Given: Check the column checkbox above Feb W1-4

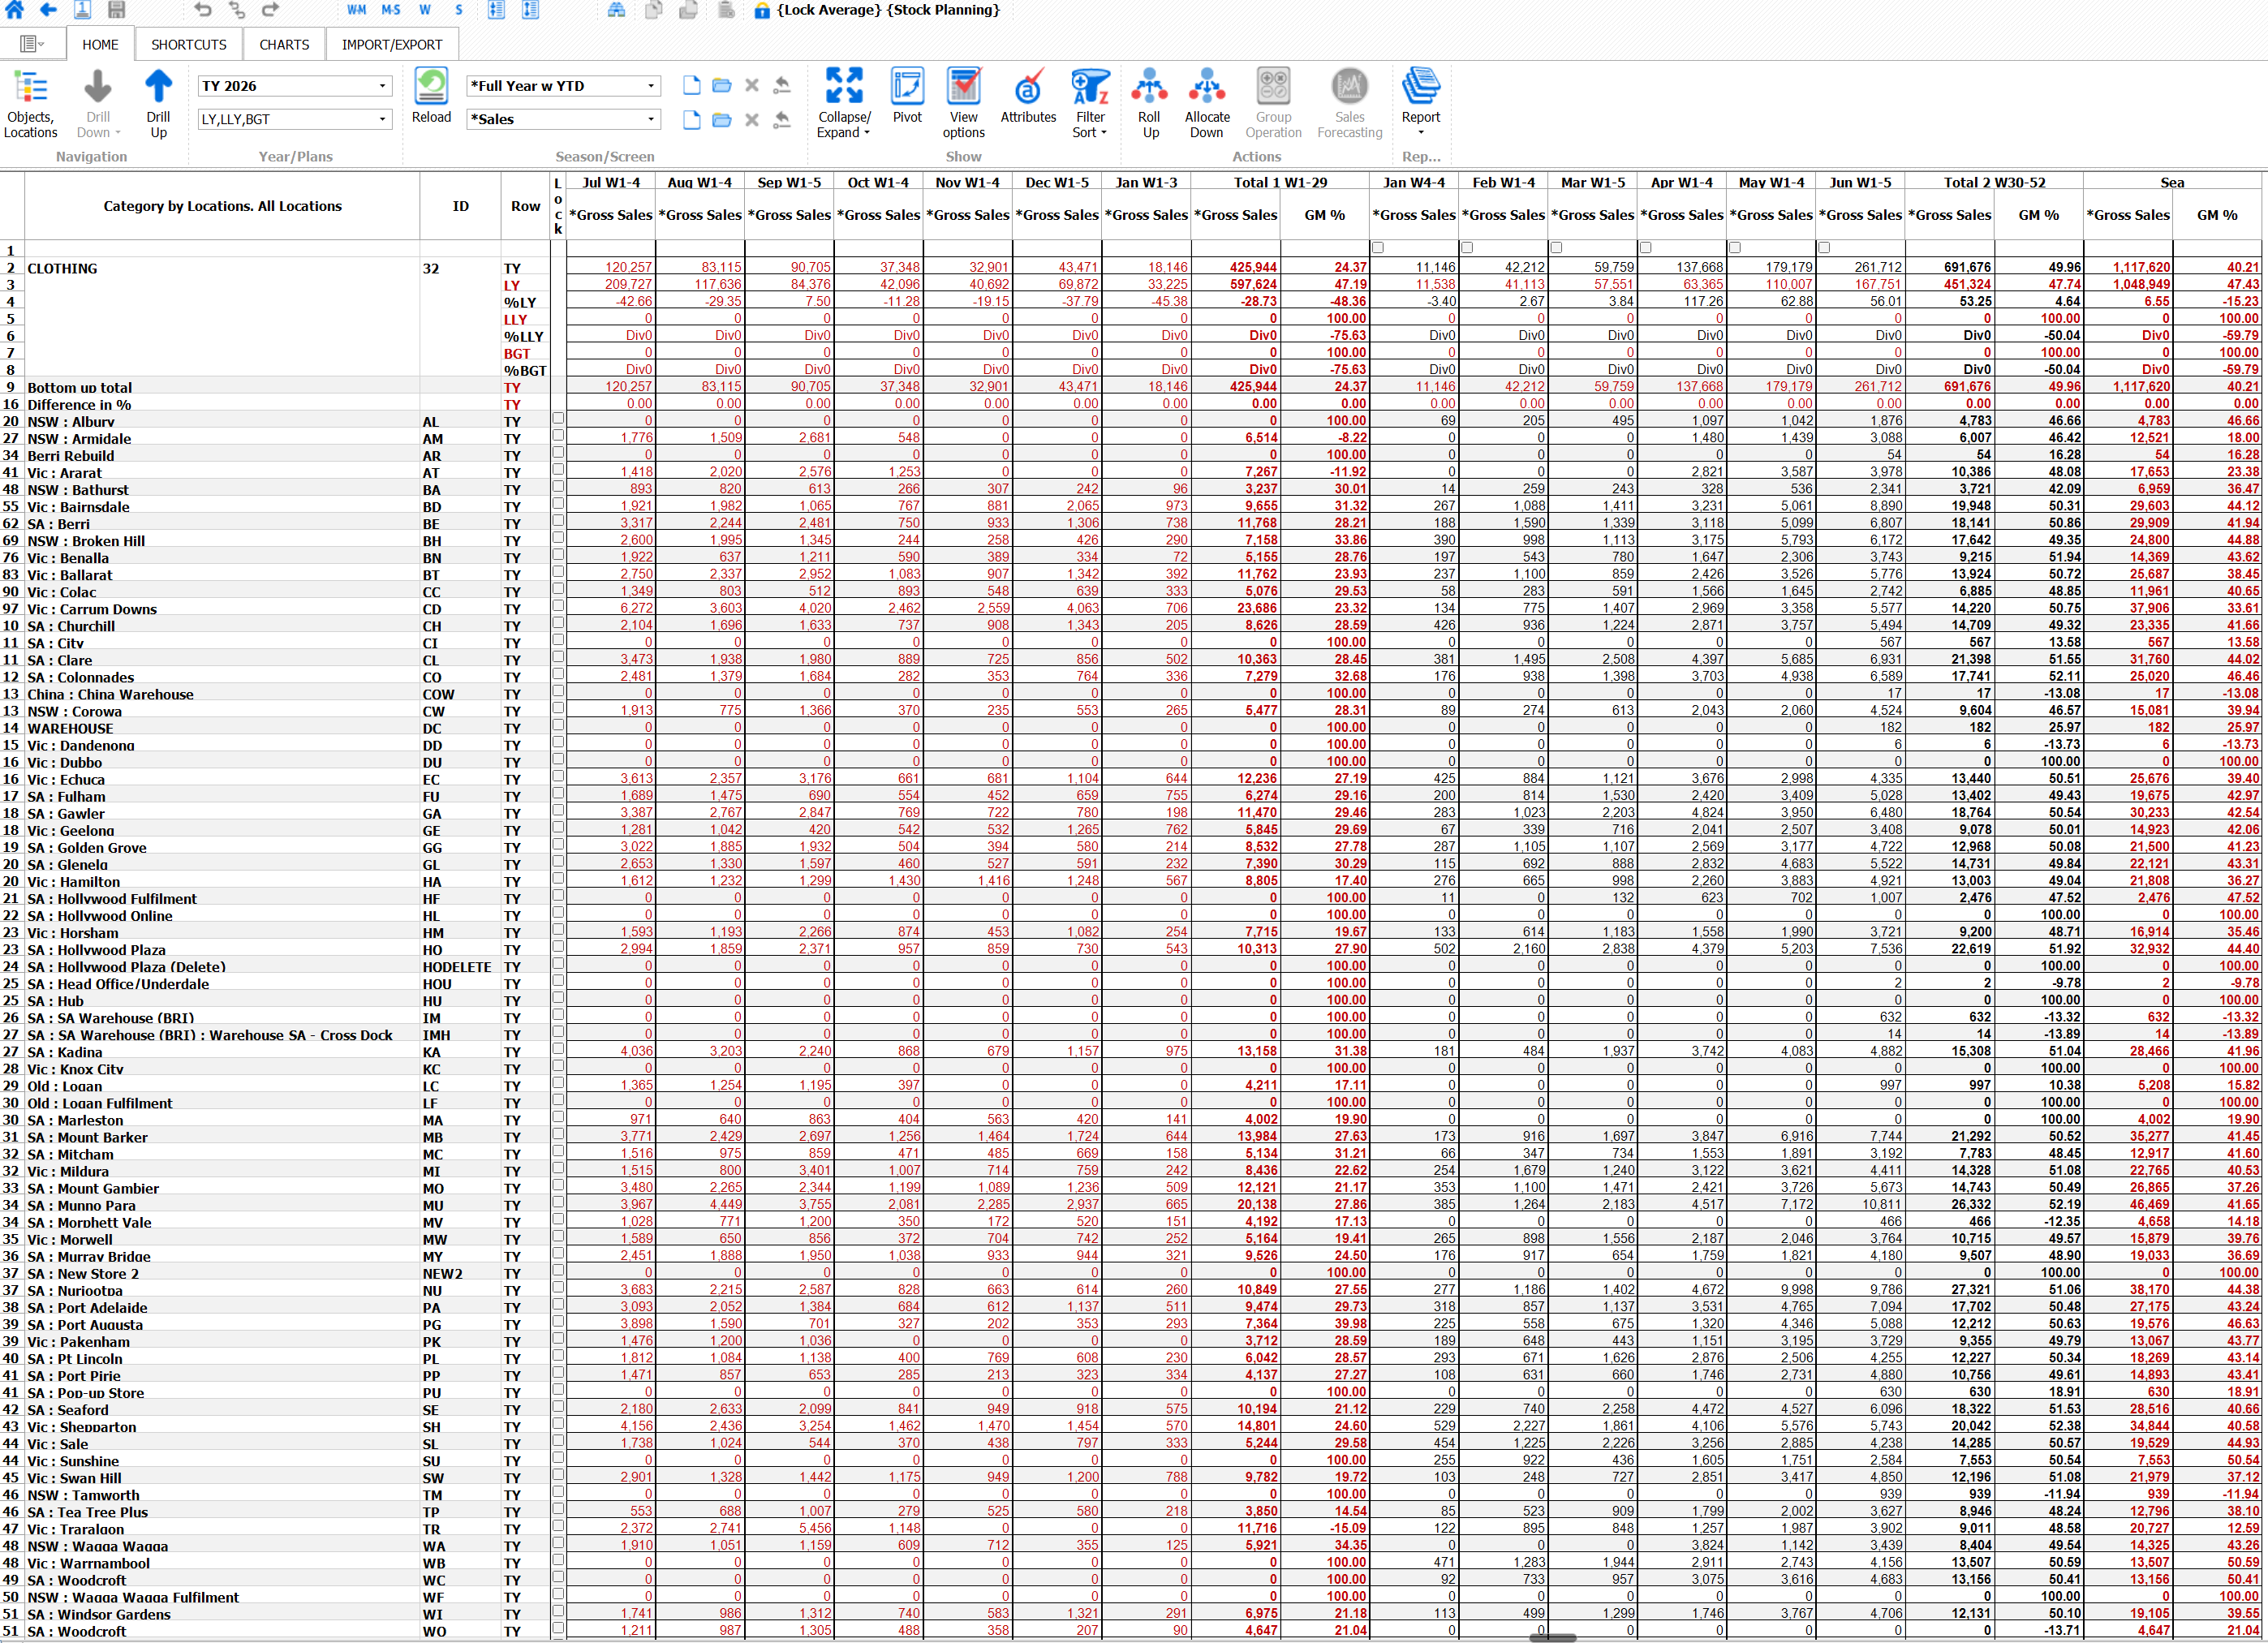Looking at the screenshot, I should tap(1467, 247).
